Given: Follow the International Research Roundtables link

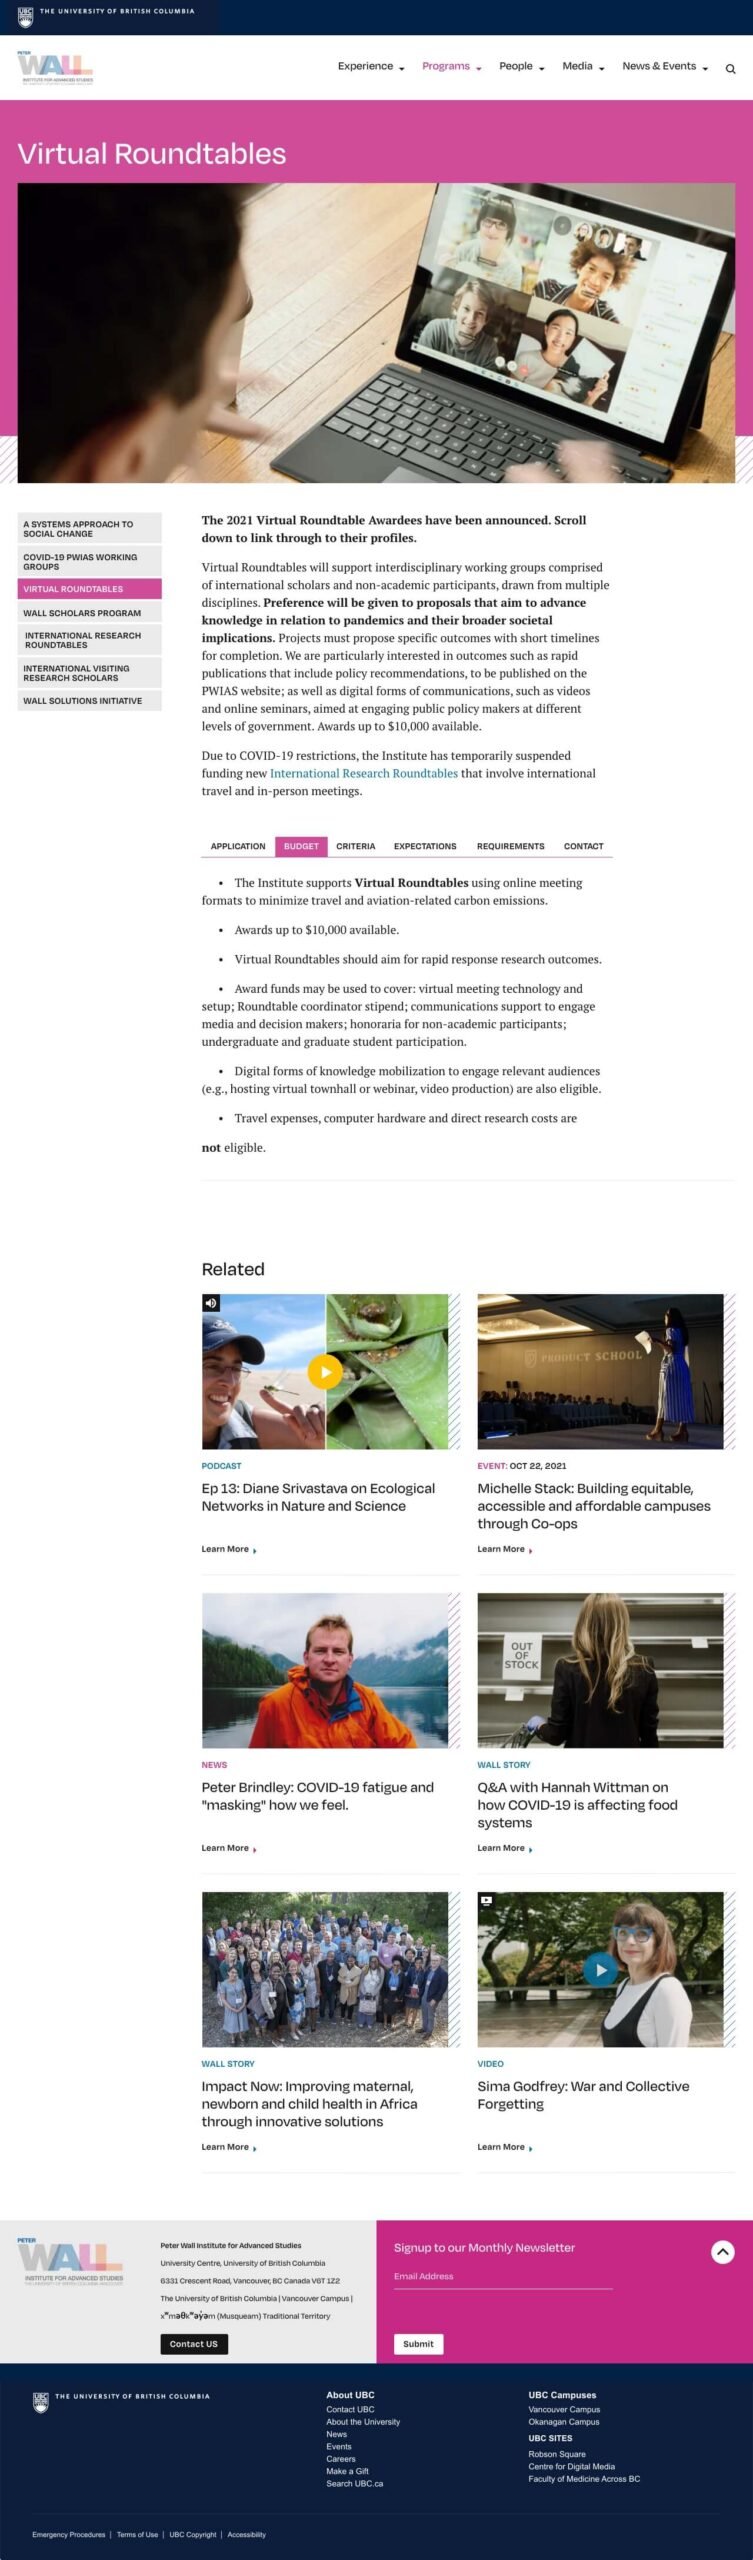Looking at the screenshot, I should click(363, 773).
